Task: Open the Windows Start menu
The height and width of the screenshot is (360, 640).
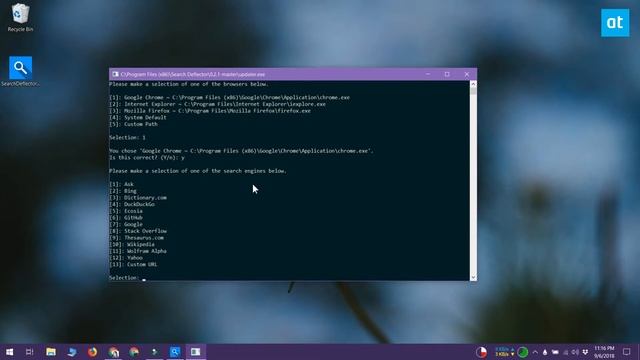Action: point(9,352)
